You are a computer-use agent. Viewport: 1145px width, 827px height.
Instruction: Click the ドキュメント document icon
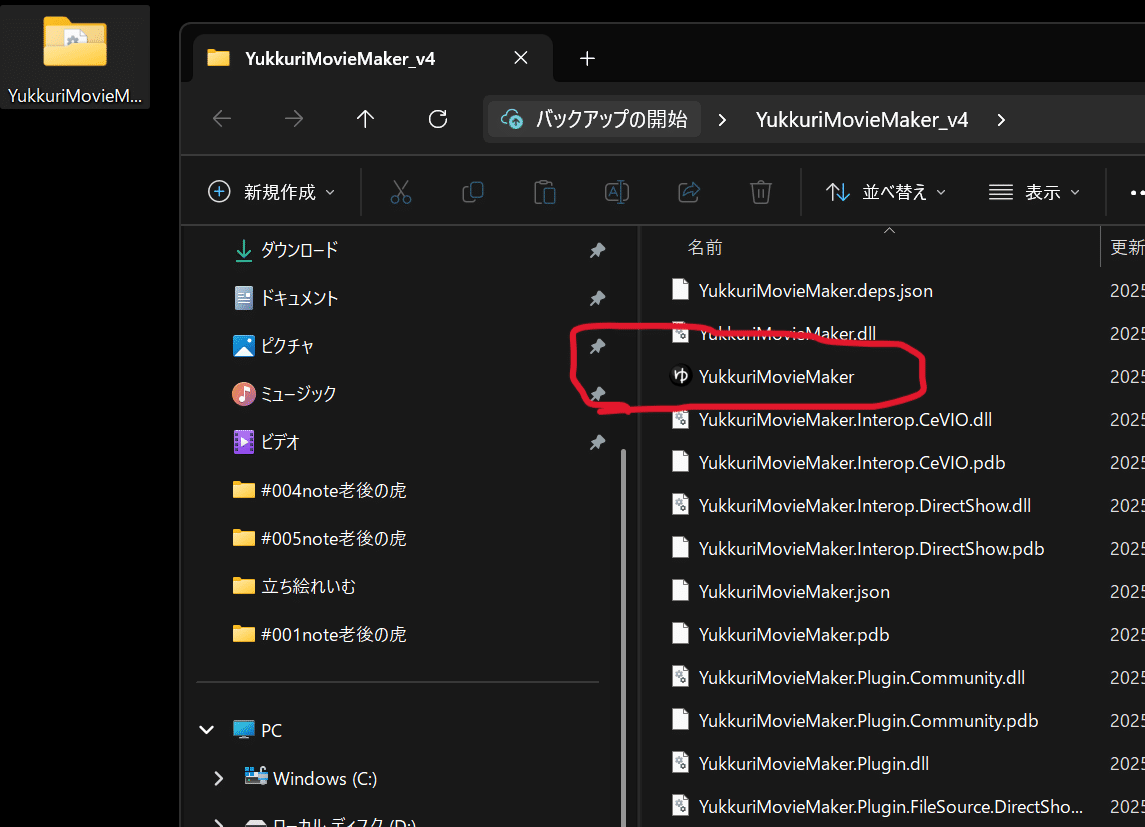point(244,298)
